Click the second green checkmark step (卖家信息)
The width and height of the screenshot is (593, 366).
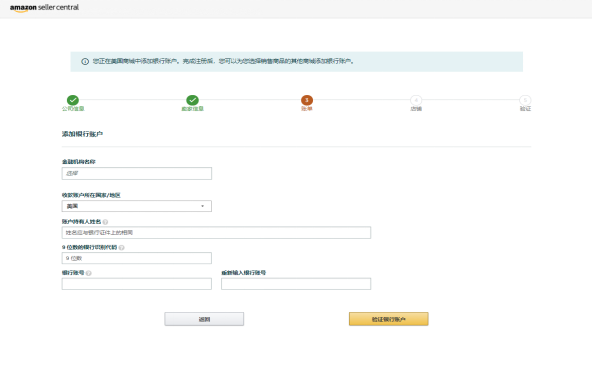[x=192, y=100]
